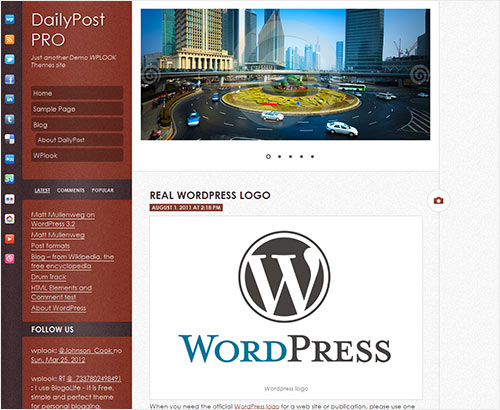Select the fourth slider pagination dot
This screenshot has width=500, height=410.
click(301, 156)
